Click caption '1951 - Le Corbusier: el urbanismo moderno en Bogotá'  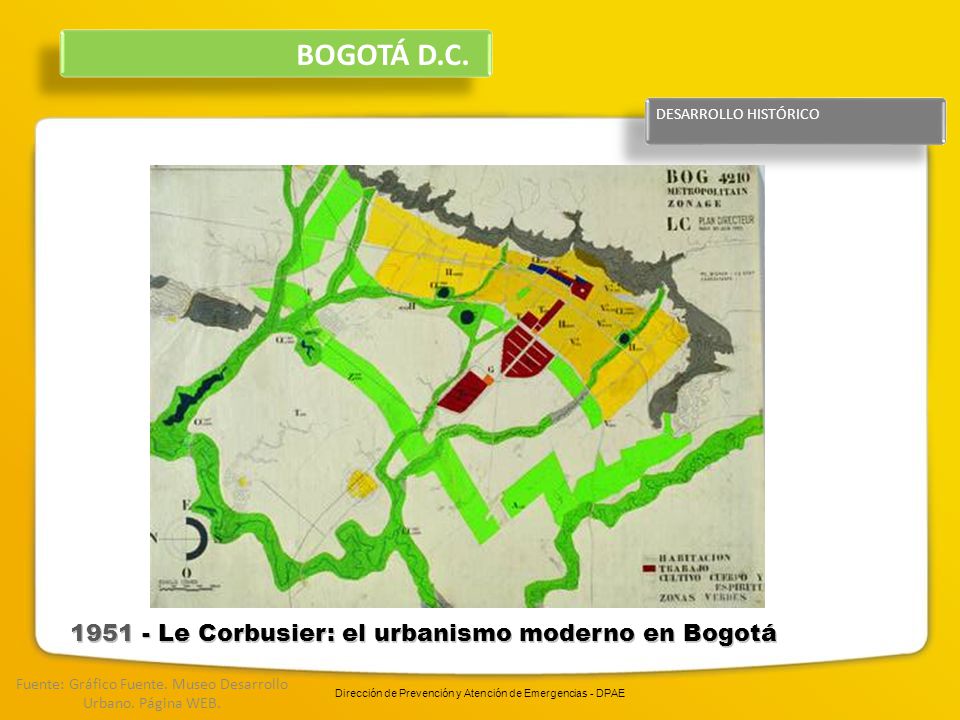click(424, 633)
